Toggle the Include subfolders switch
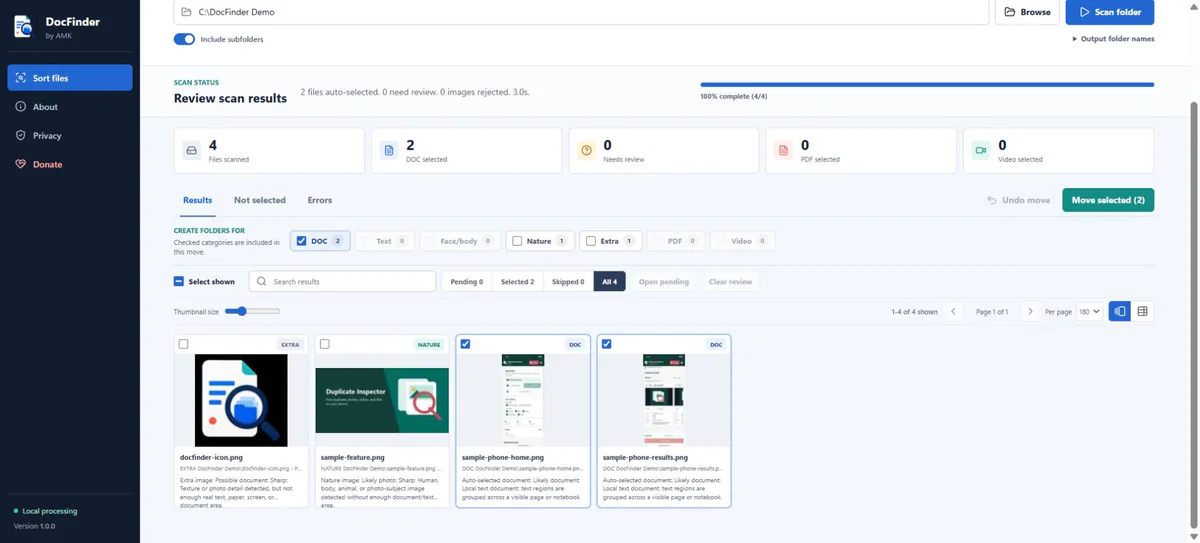 pyautogui.click(x=184, y=39)
